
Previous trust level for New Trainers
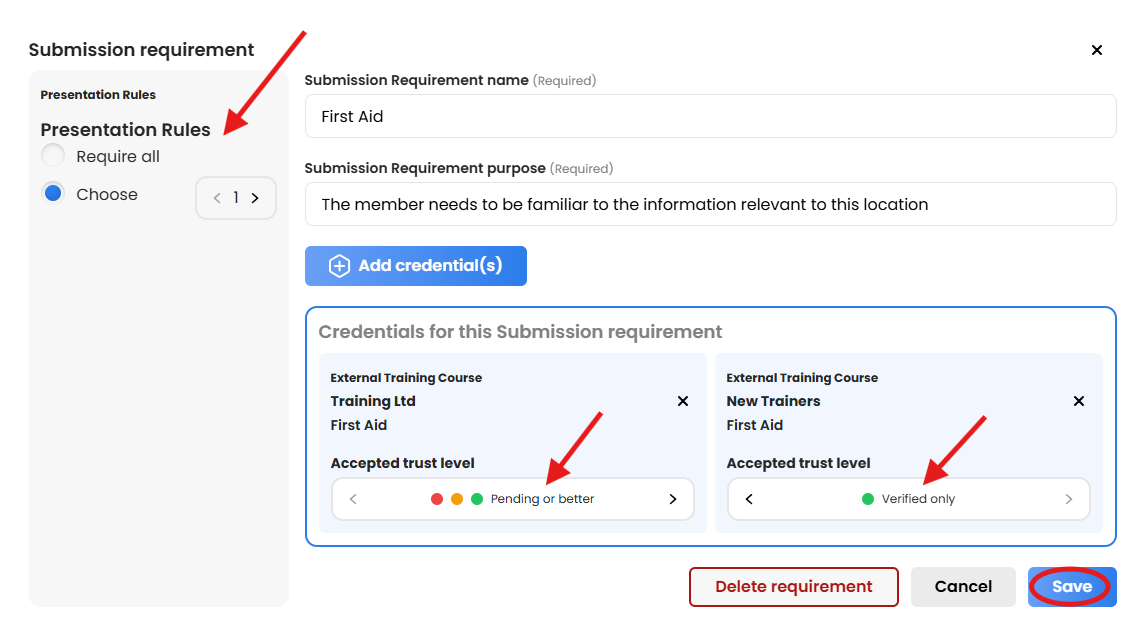tap(749, 499)
